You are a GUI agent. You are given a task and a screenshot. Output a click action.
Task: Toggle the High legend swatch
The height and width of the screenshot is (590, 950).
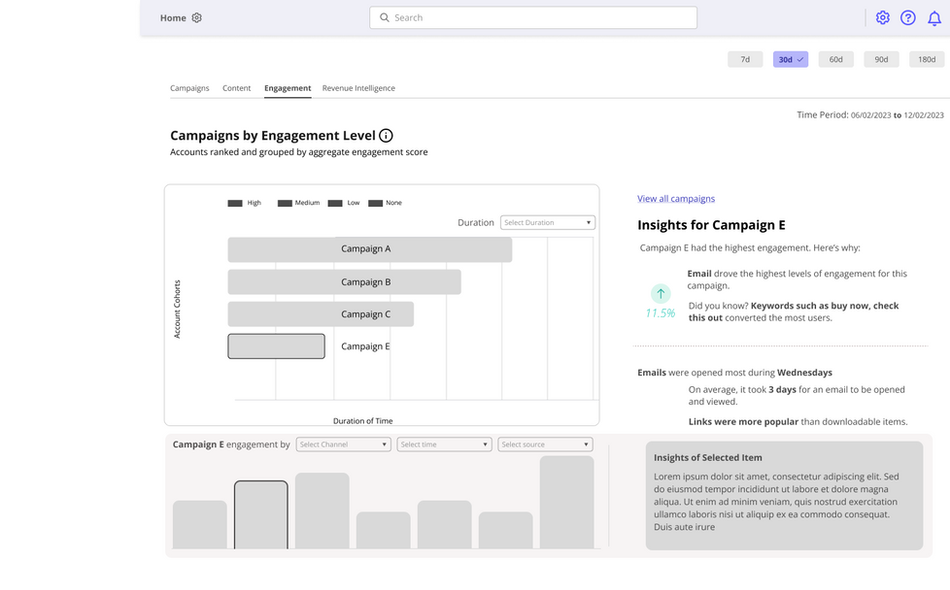tap(235, 203)
